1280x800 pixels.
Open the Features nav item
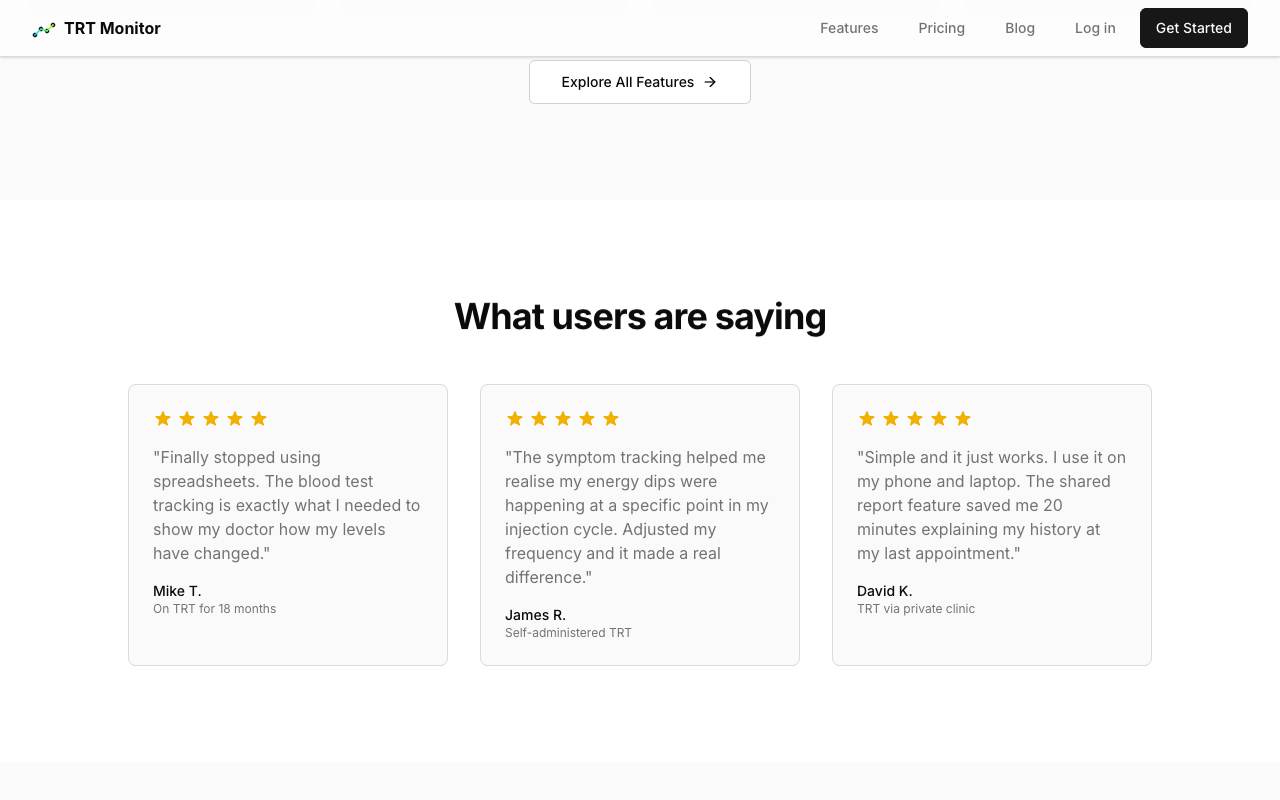pos(849,28)
